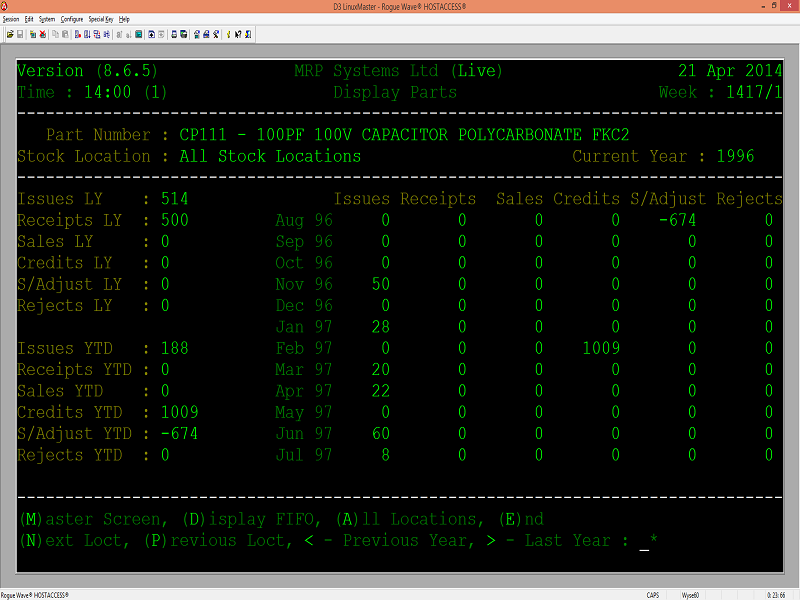Viewport: 800px width, 600px height.
Task: Click the greyed smaller font icon
Action: 129,34
